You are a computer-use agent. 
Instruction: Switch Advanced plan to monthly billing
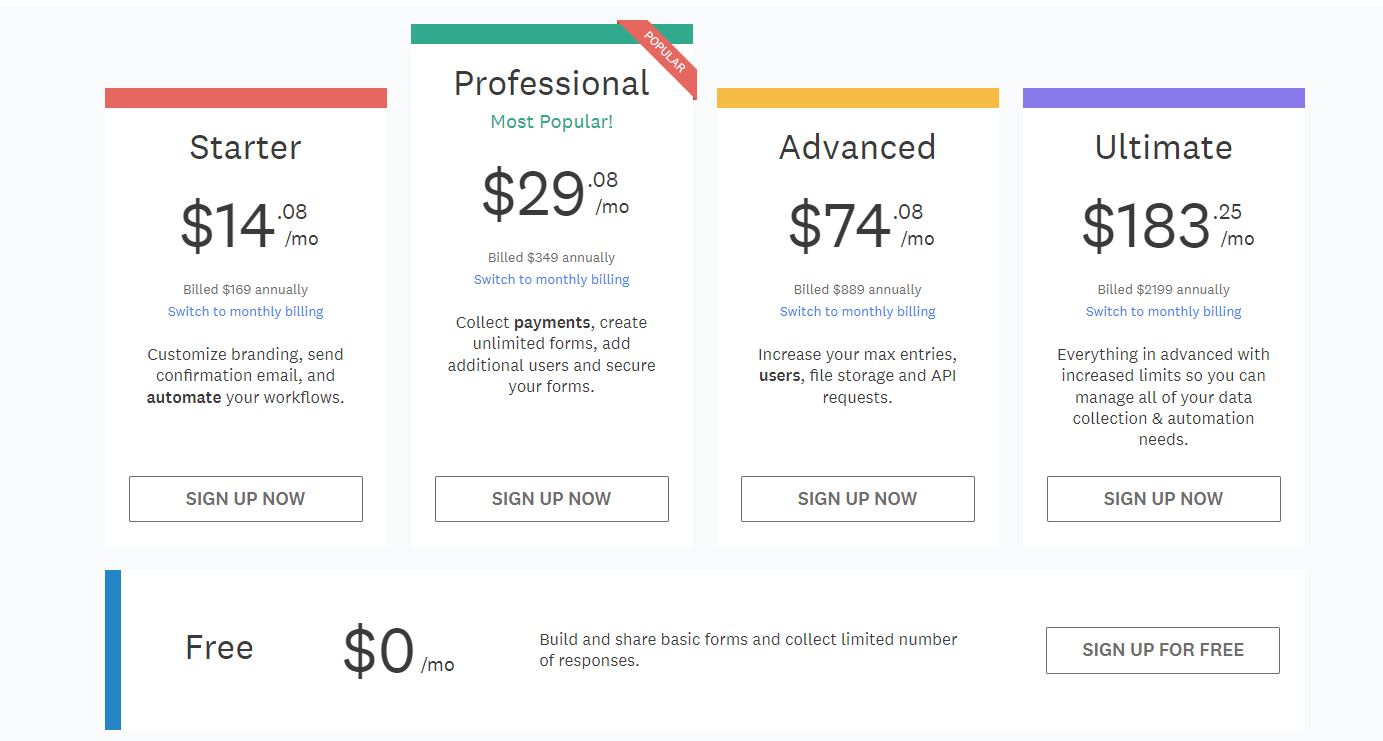(858, 311)
